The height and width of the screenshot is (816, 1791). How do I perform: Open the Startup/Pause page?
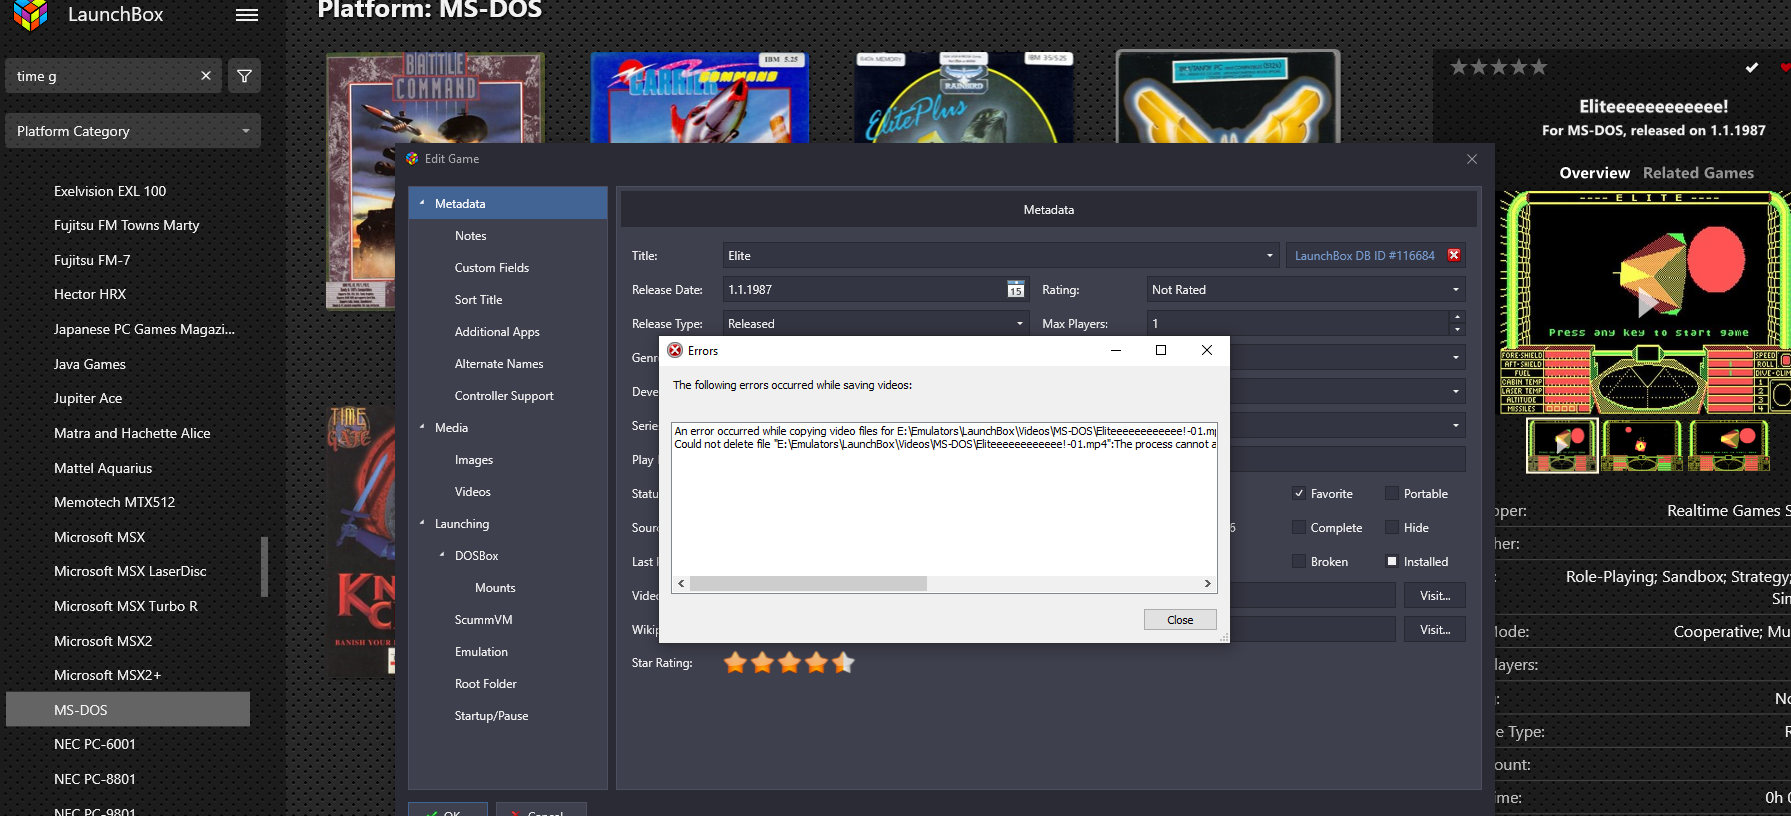click(x=491, y=716)
